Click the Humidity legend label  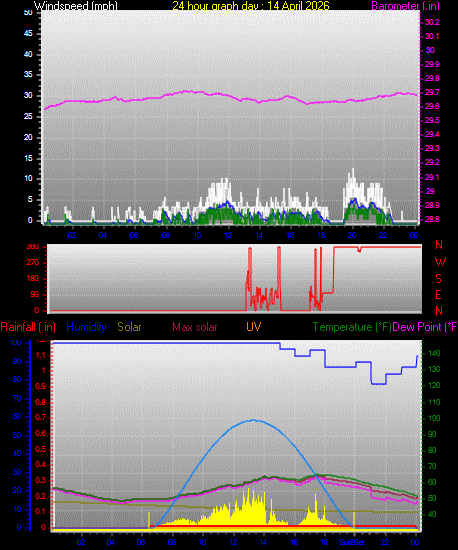86,327
